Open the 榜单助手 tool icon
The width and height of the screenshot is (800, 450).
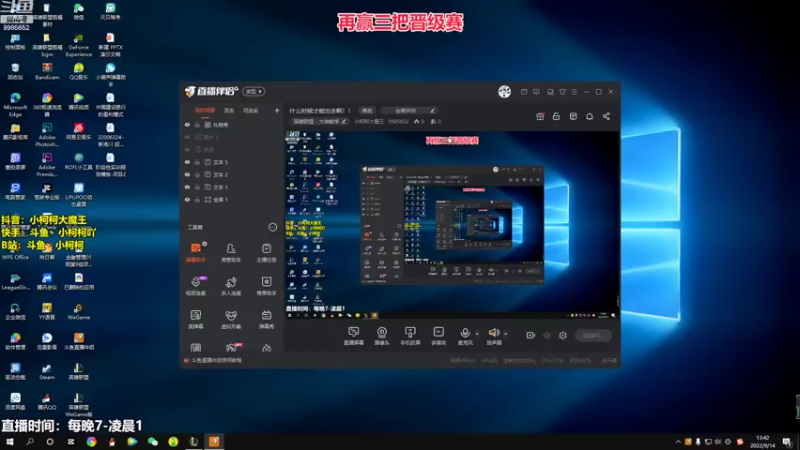[x=266, y=286]
